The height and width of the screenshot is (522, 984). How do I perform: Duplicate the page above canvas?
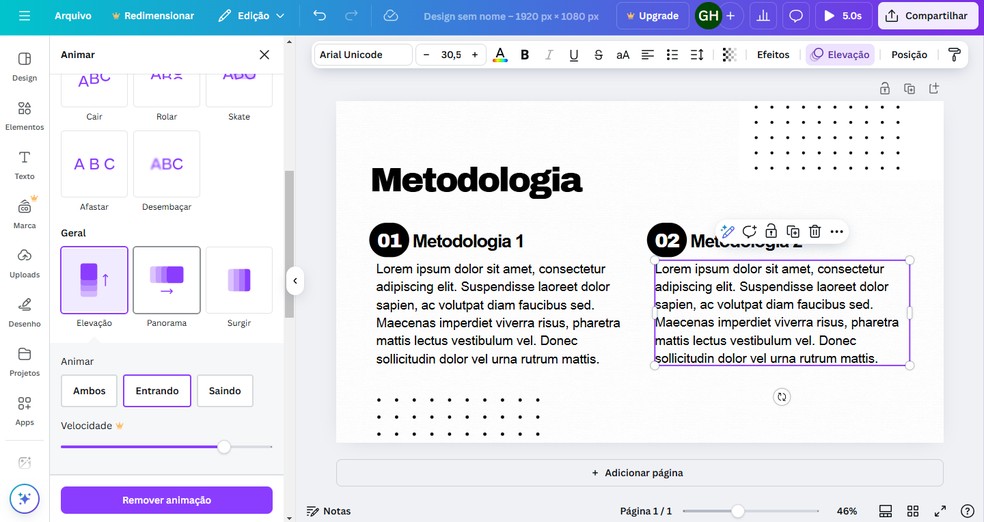pyautogui.click(x=909, y=88)
